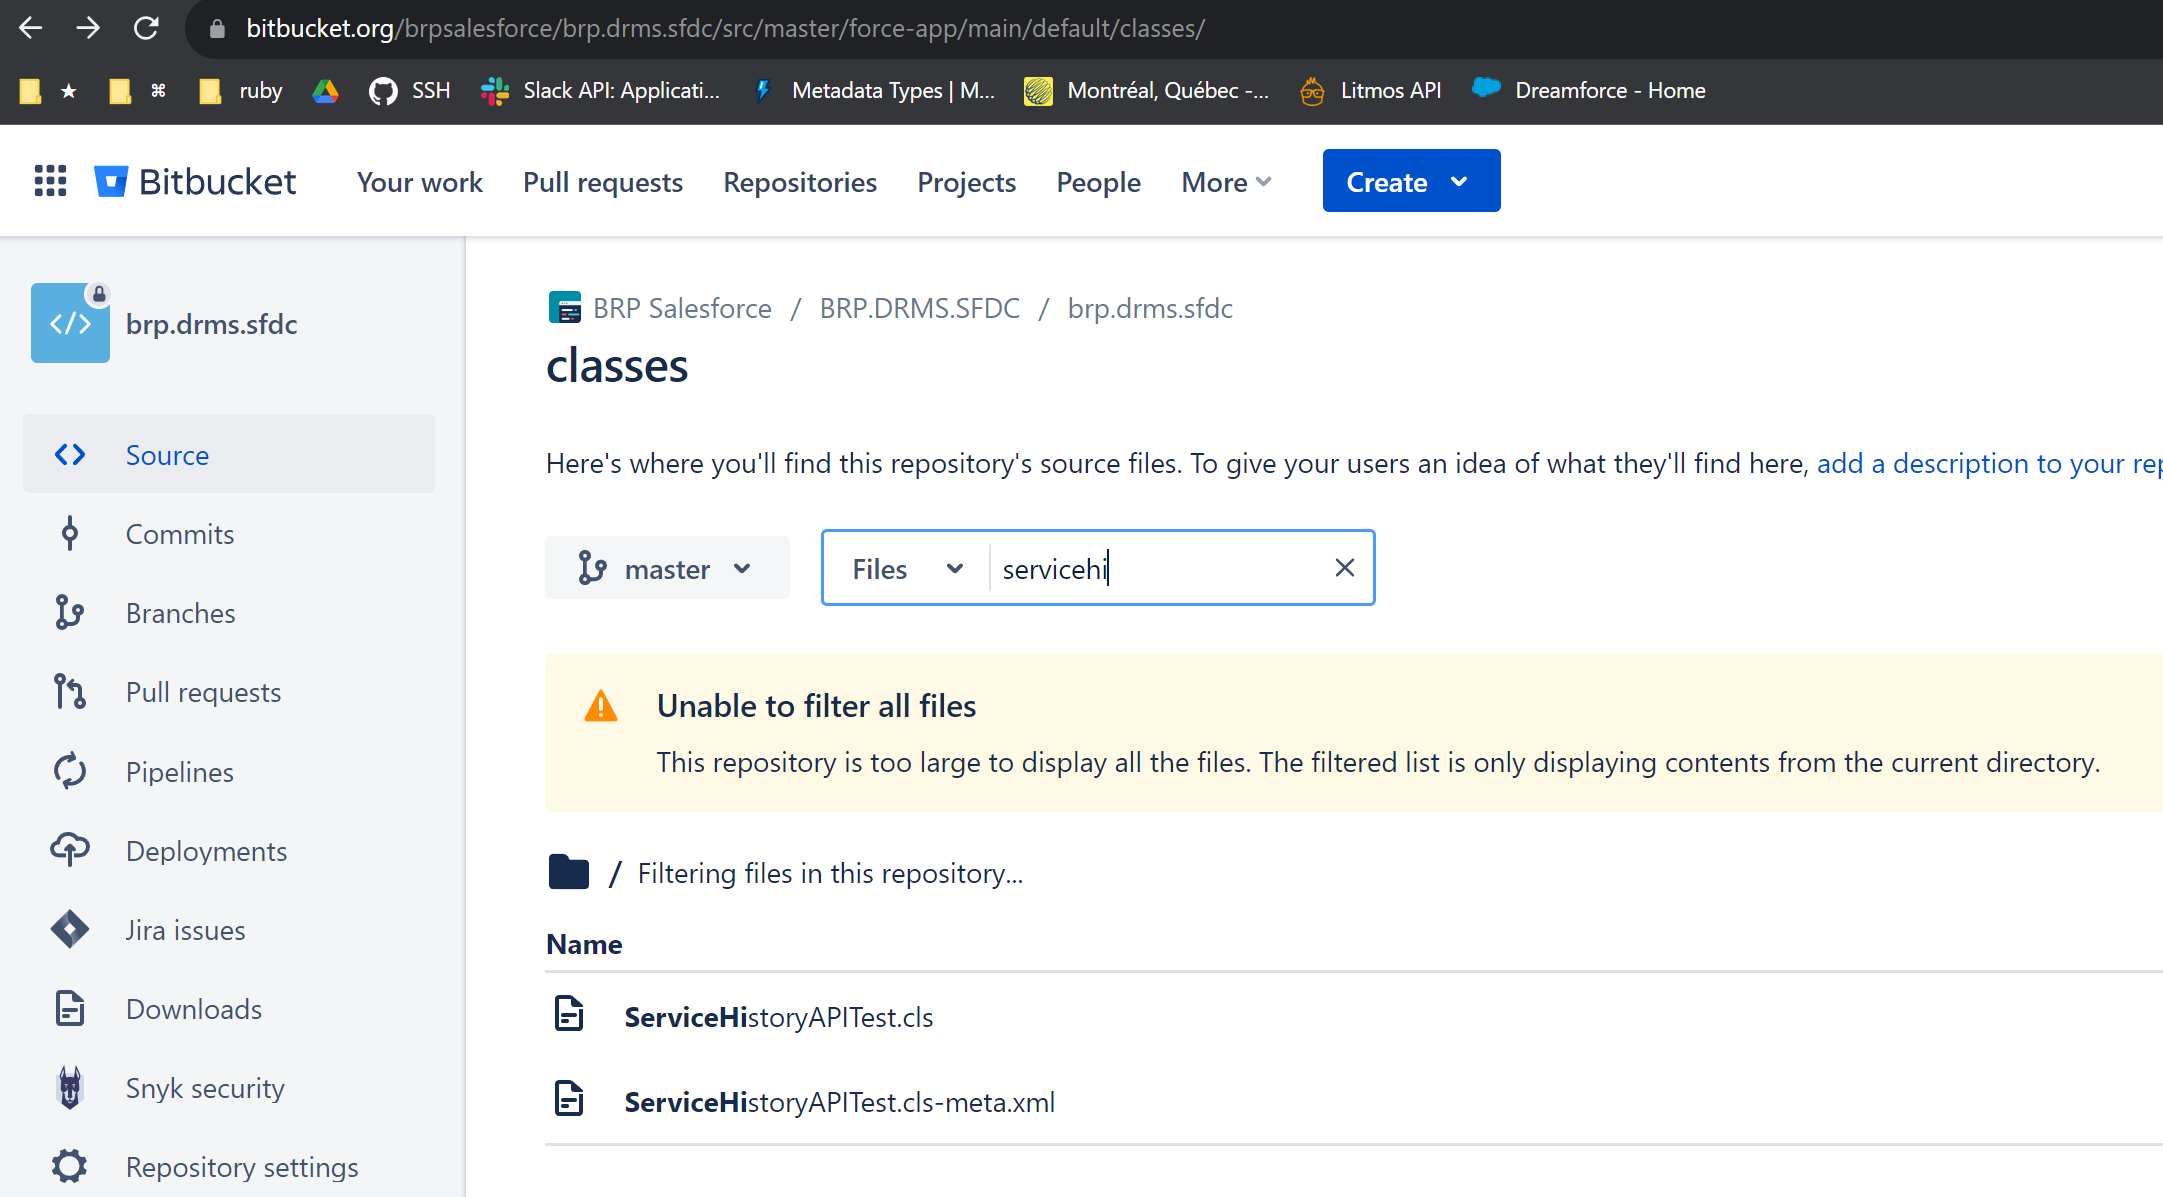The width and height of the screenshot is (2163, 1197).
Task: Click file icon beside ServiceHistoryAPITest.cls-meta.xml
Action: click(x=569, y=1099)
